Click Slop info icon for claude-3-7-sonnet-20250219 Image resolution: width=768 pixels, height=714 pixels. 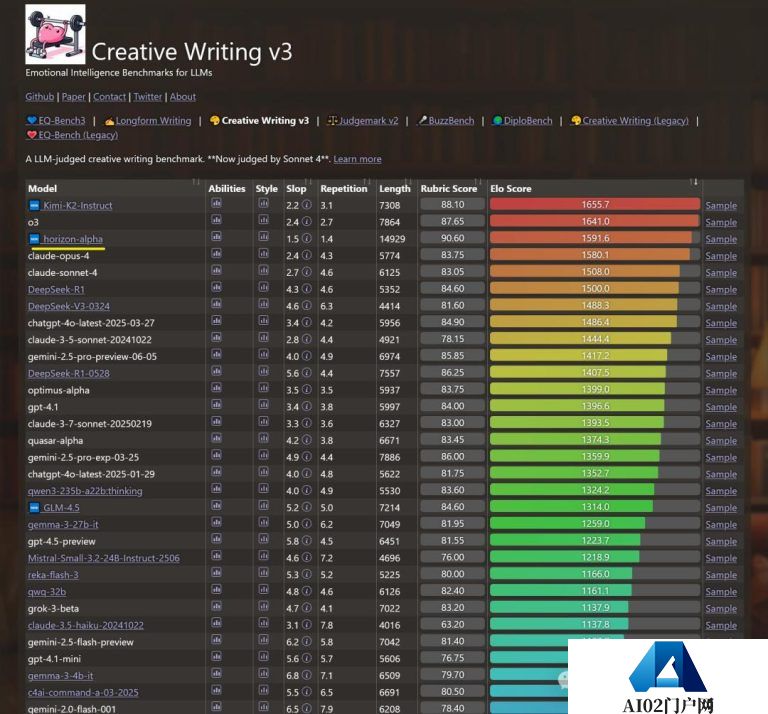[x=307, y=423]
